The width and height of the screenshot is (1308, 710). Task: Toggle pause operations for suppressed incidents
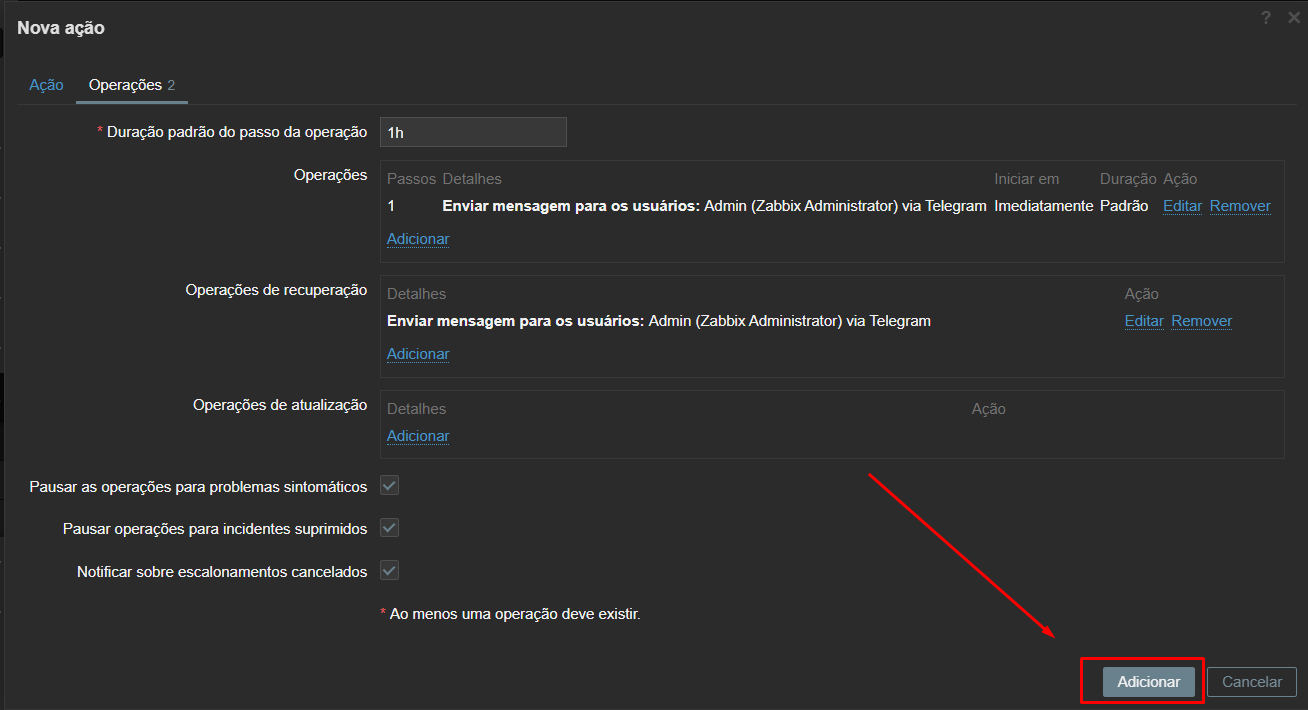point(390,528)
